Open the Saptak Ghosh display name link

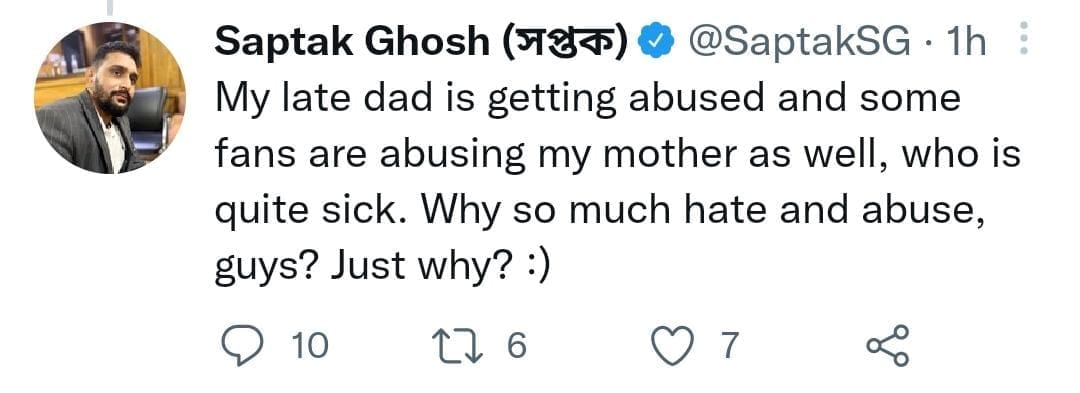351,44
